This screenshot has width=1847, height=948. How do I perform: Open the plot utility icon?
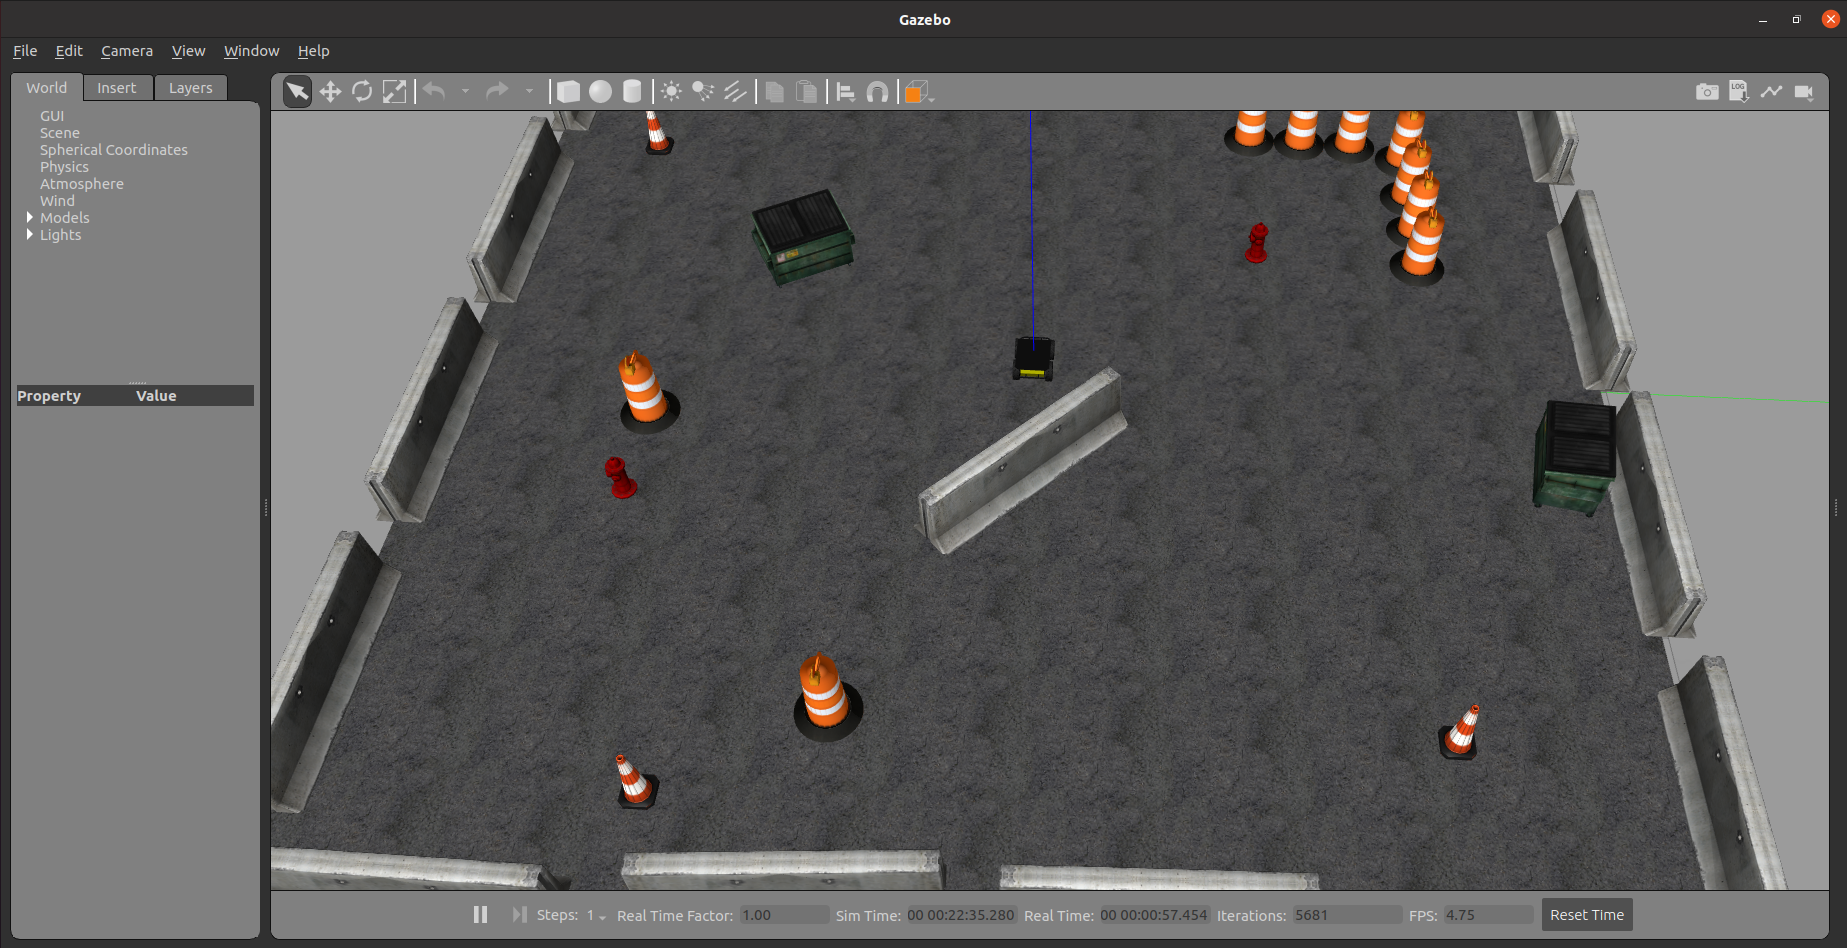pyautogui.click(x=1771, y=92)
